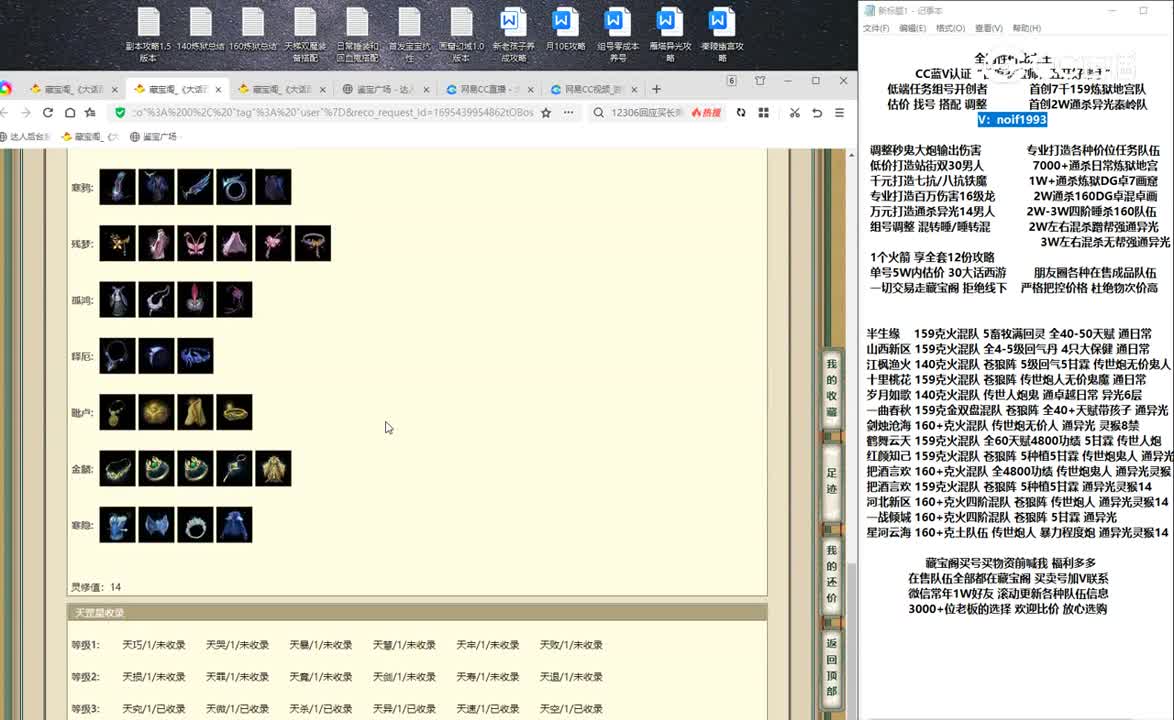
Task: Click the 热搜 hot search button
Action: (706, 112)
